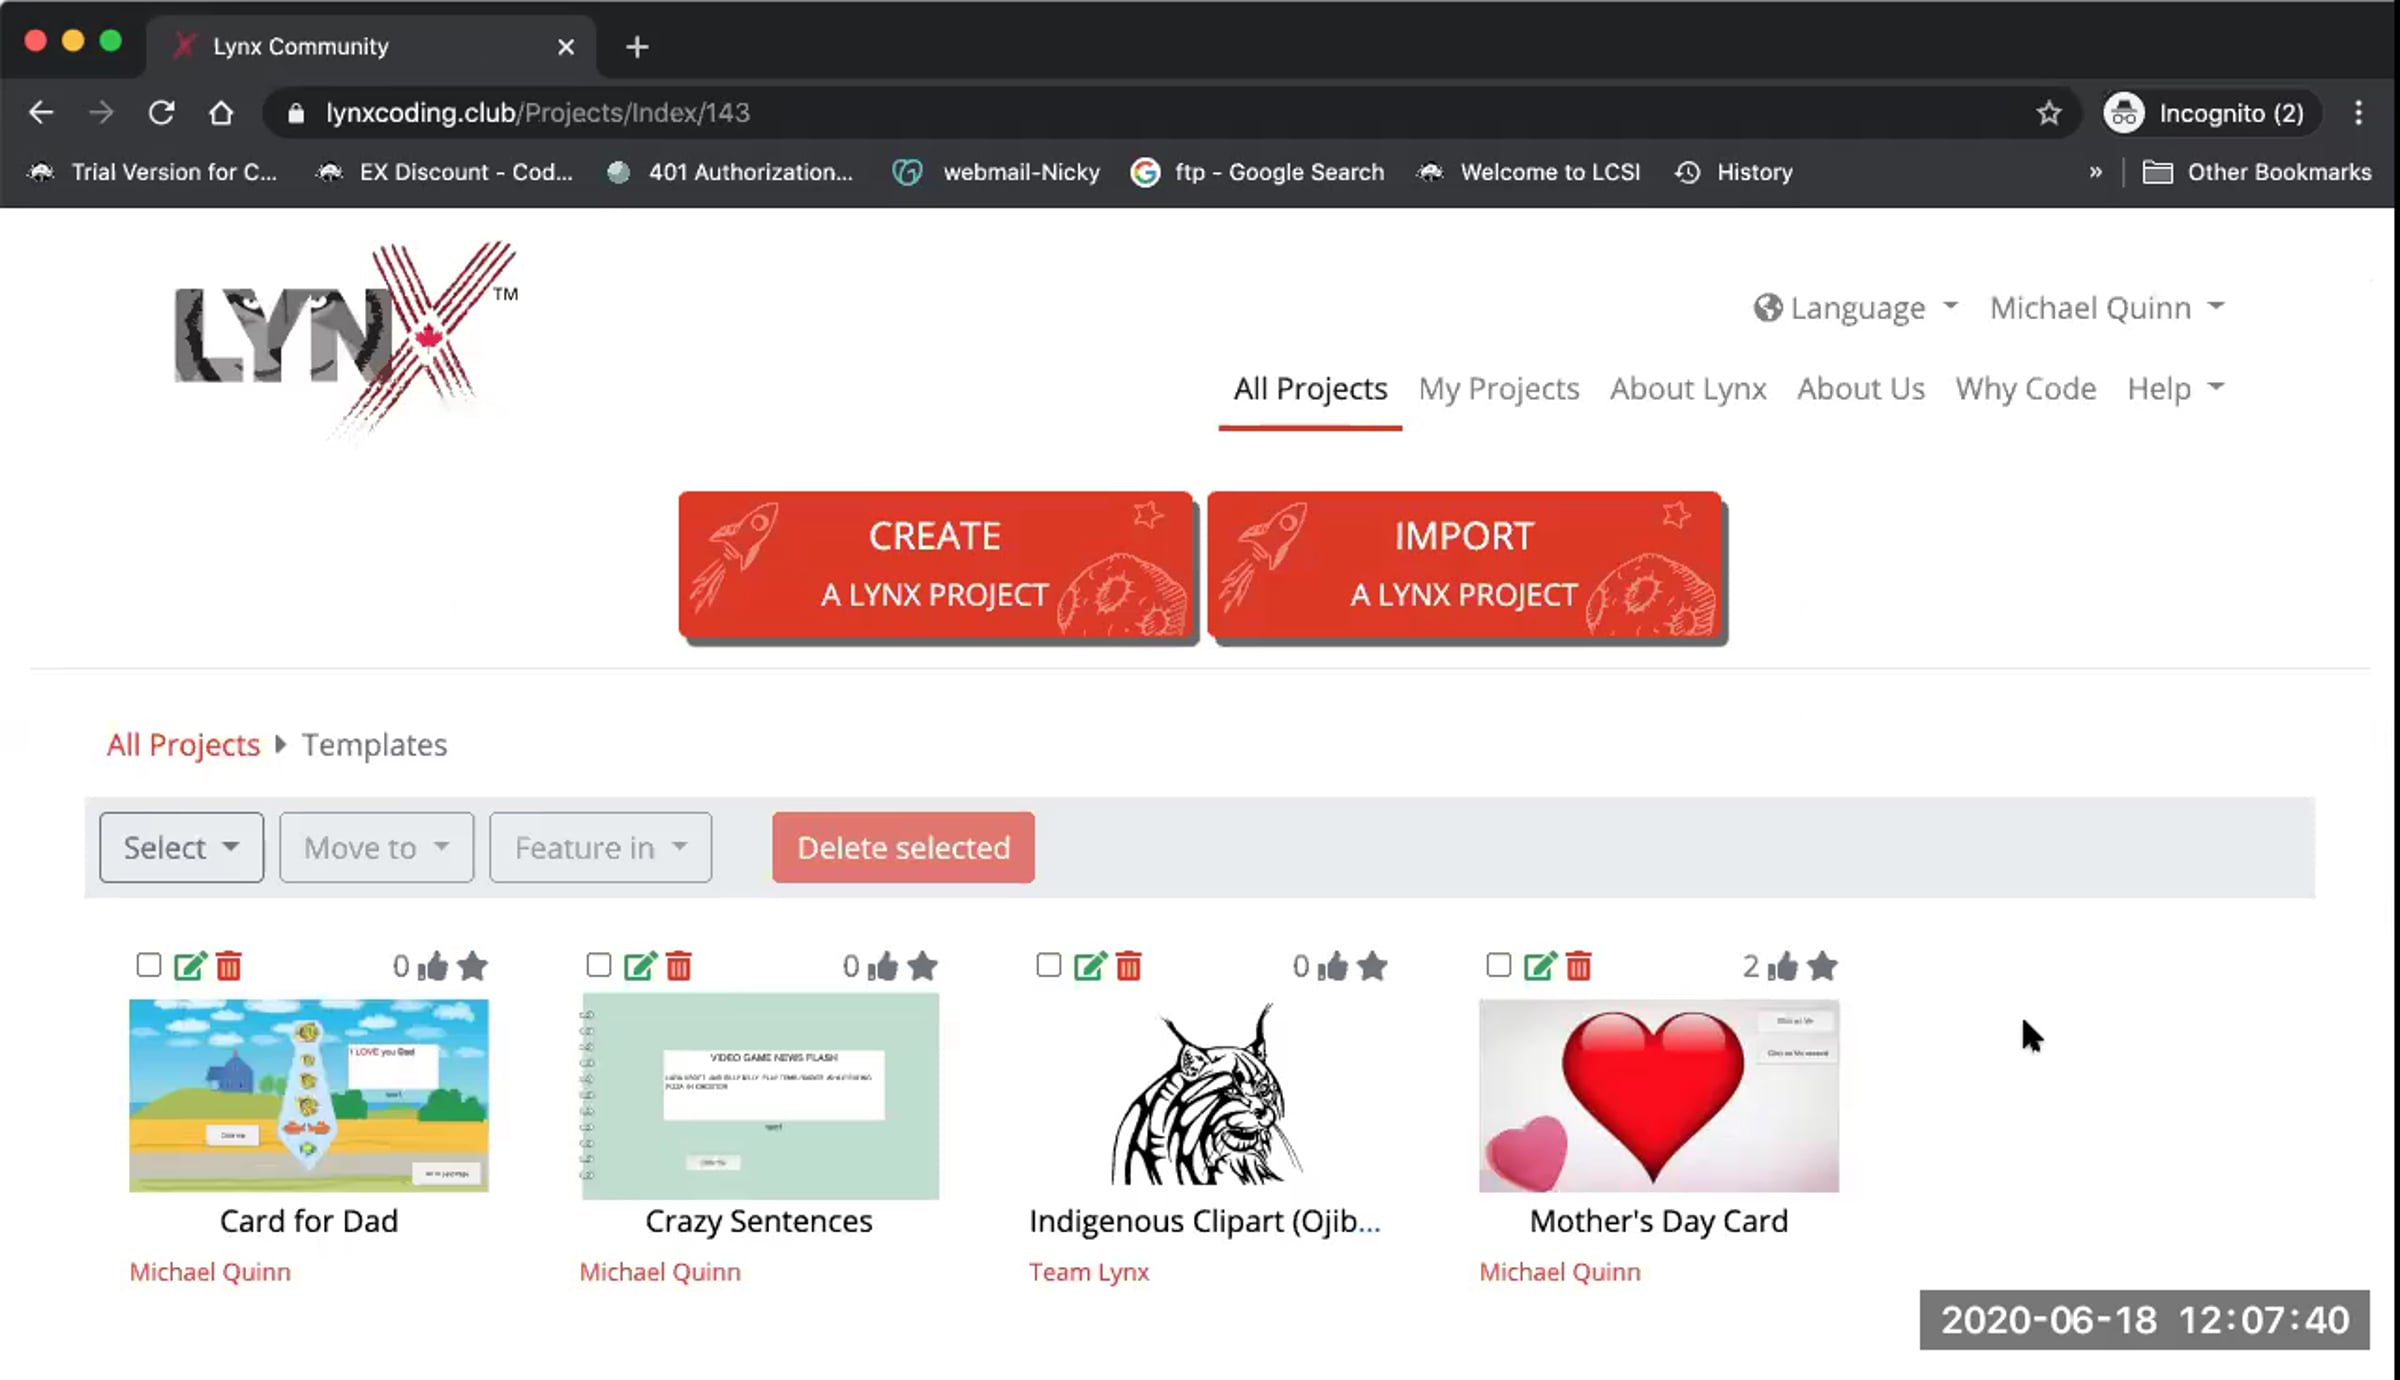Open Michael Quinn link under Mother's Day Card
This screenshot has height=1380, width=2400.
[x=1560, y=1272]
